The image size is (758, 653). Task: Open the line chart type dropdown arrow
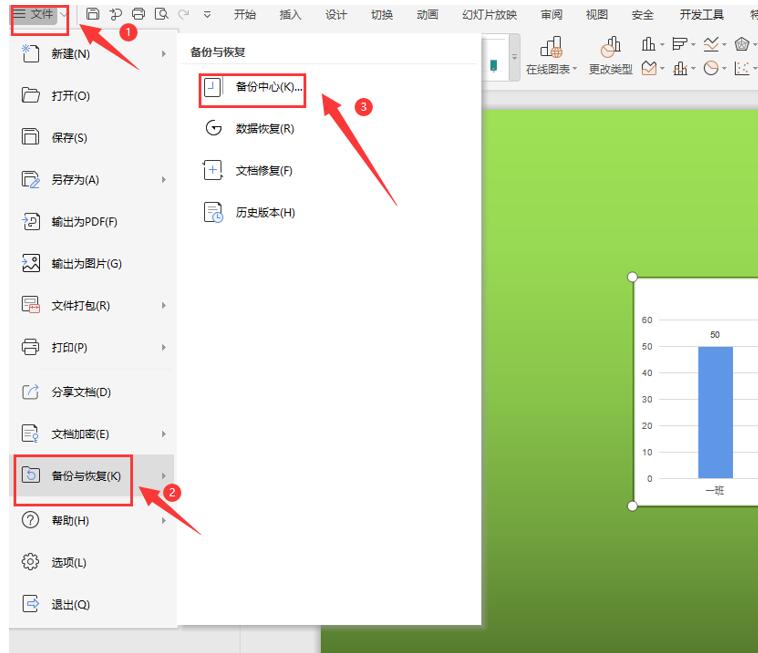(x=724, y=44)
